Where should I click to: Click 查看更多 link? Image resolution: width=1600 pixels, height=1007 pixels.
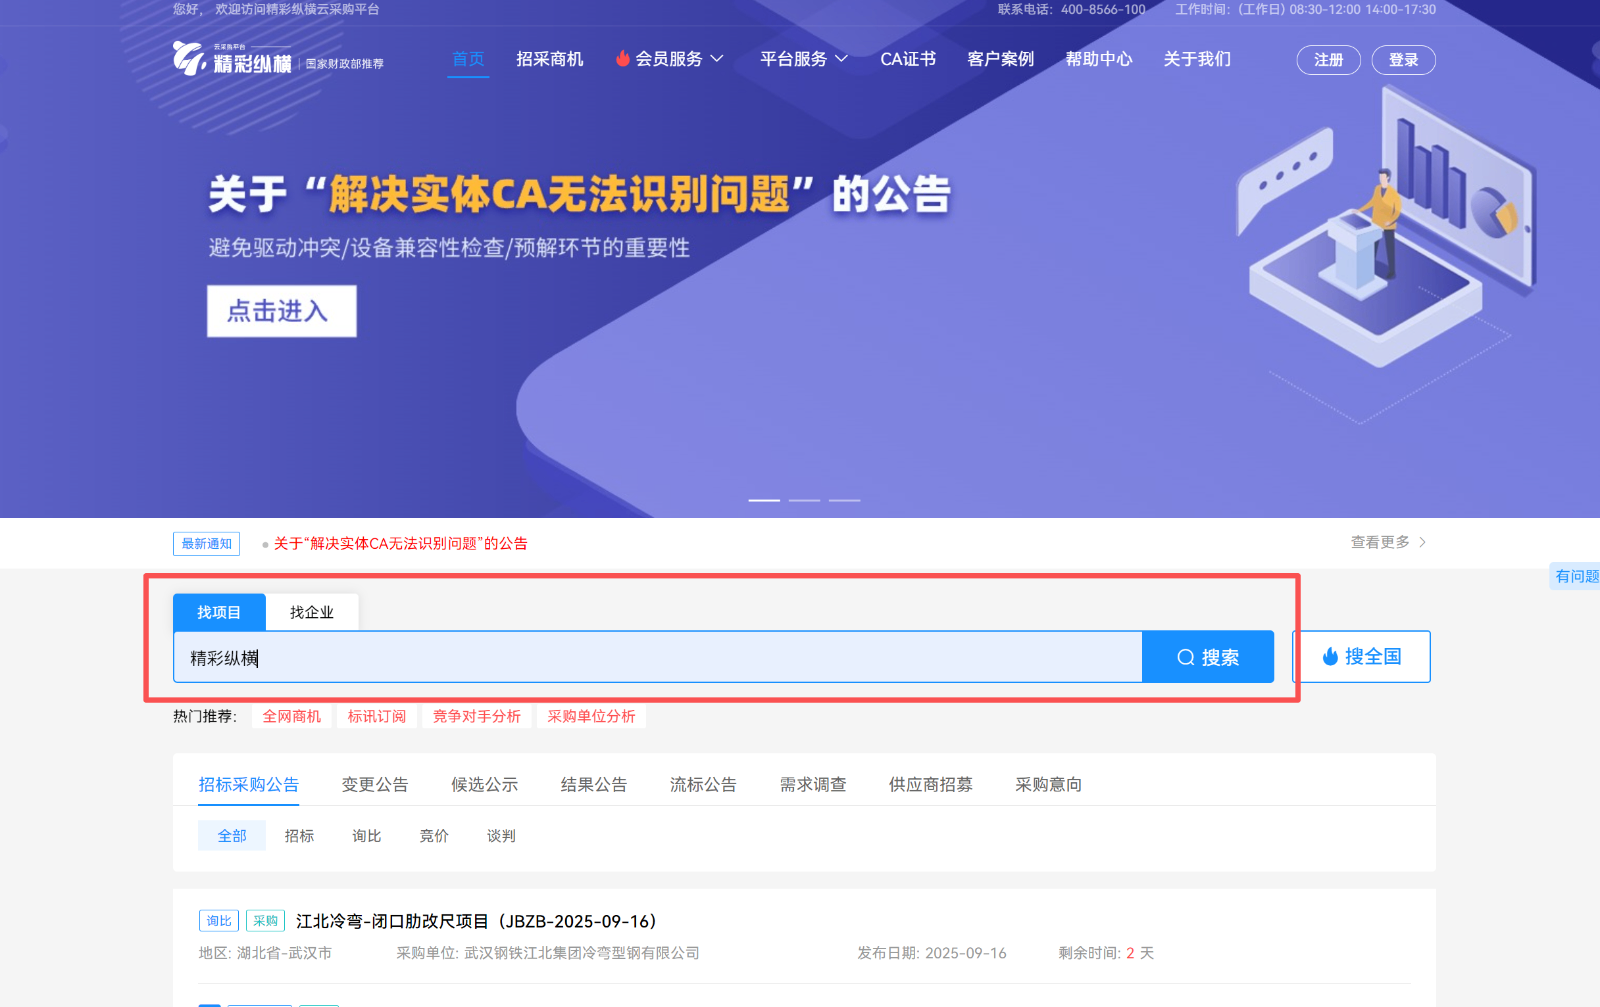[1380, 542]
